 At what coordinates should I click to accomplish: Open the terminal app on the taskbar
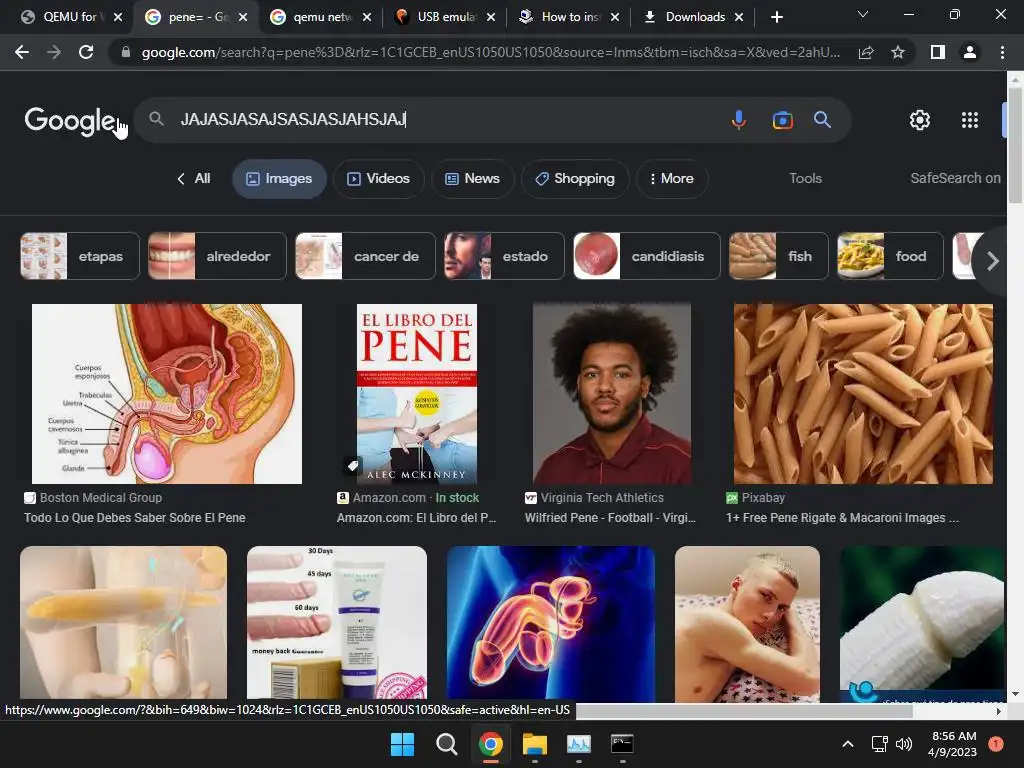click(622, 744)
